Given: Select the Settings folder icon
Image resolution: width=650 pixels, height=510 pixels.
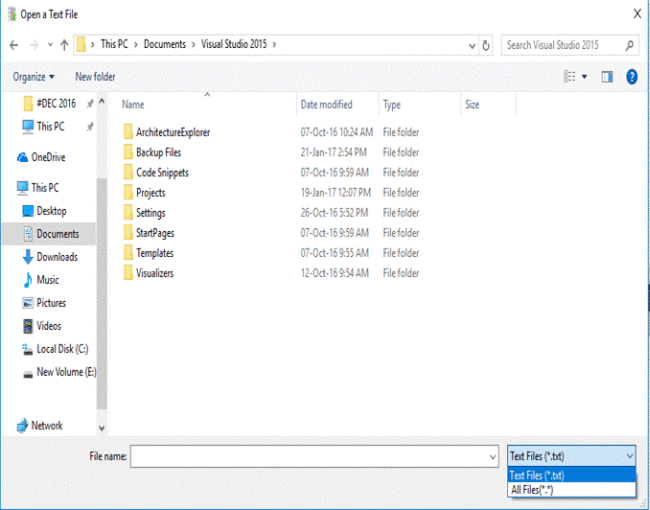Looking at the screenshot, I should tap(128, 212).
